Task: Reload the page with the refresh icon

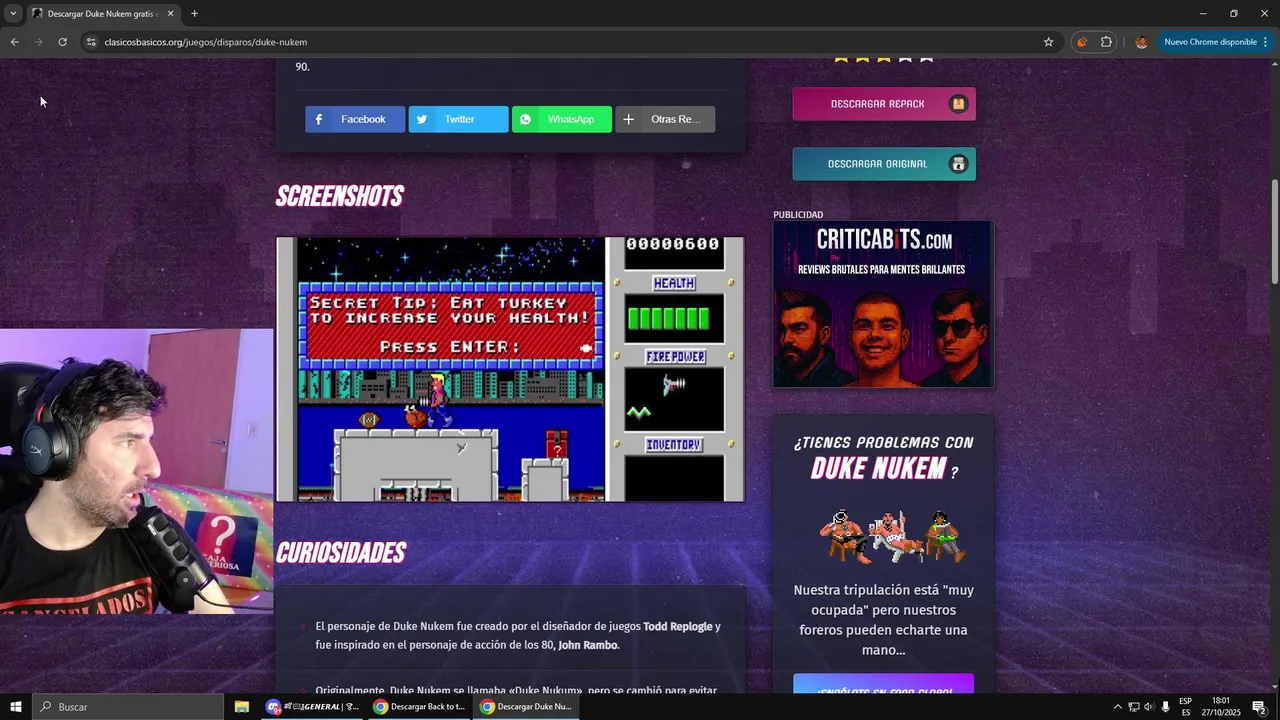Action: coord(62,42)
